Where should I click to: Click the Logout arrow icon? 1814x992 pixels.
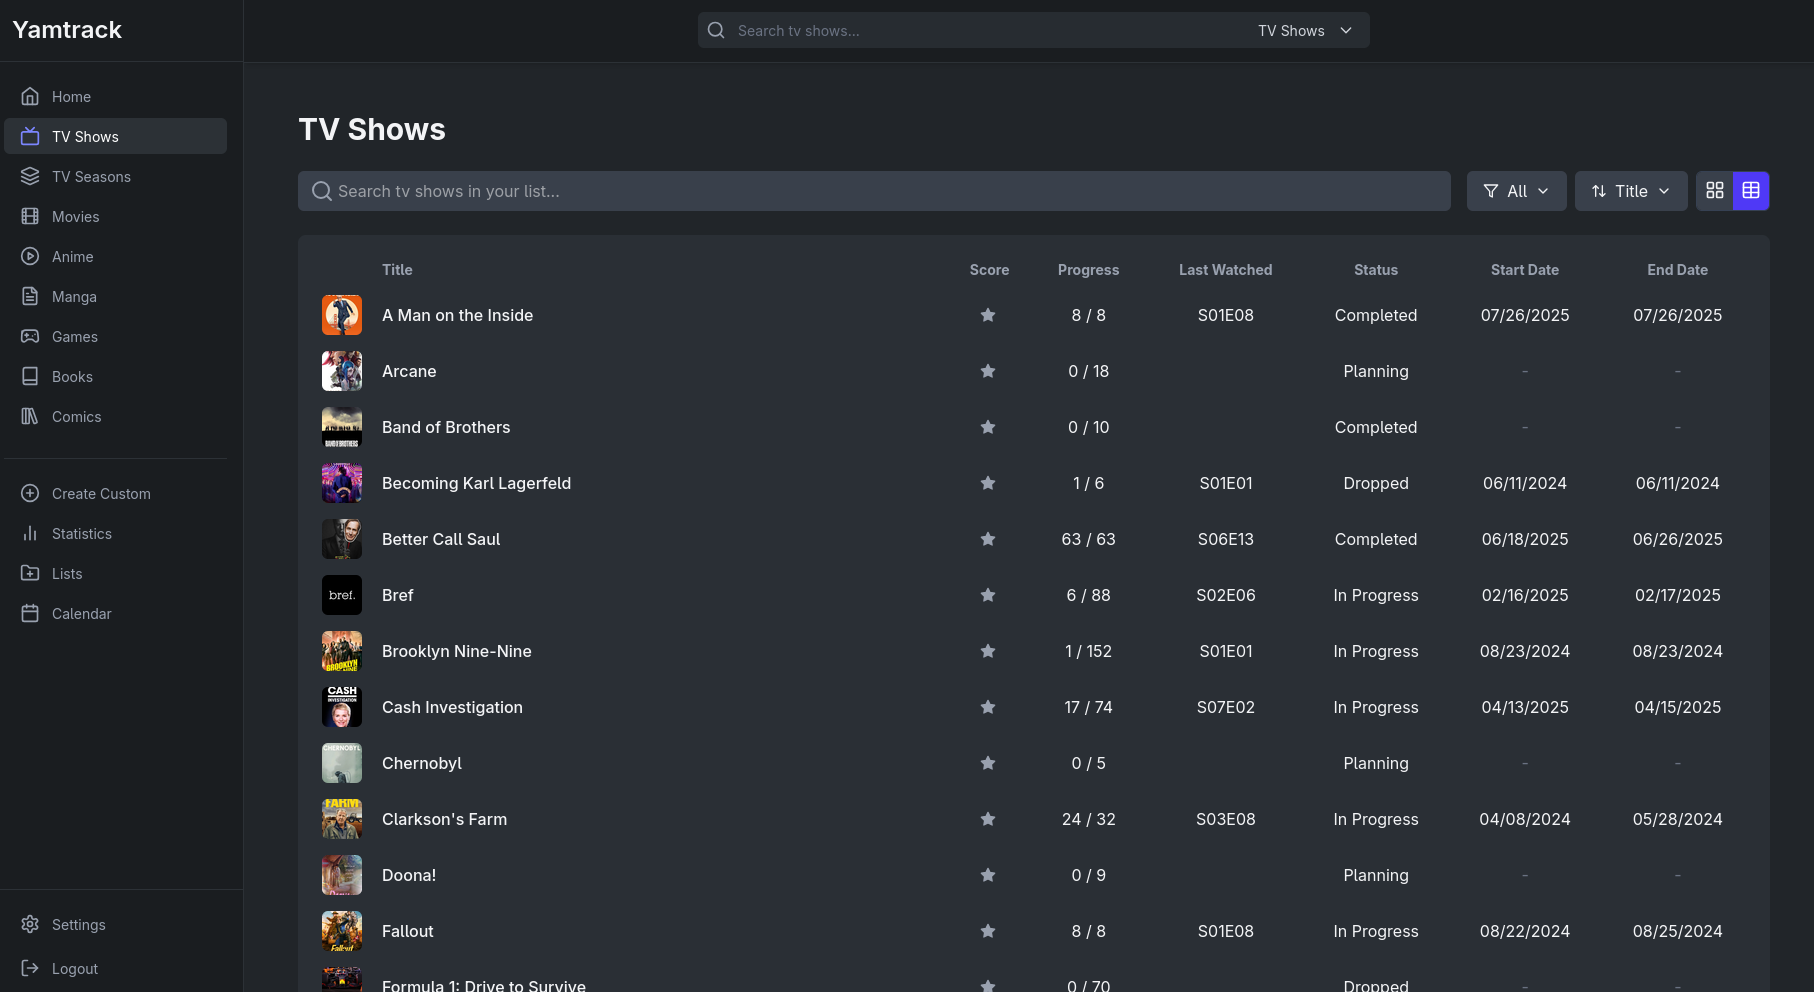(30, 969)
